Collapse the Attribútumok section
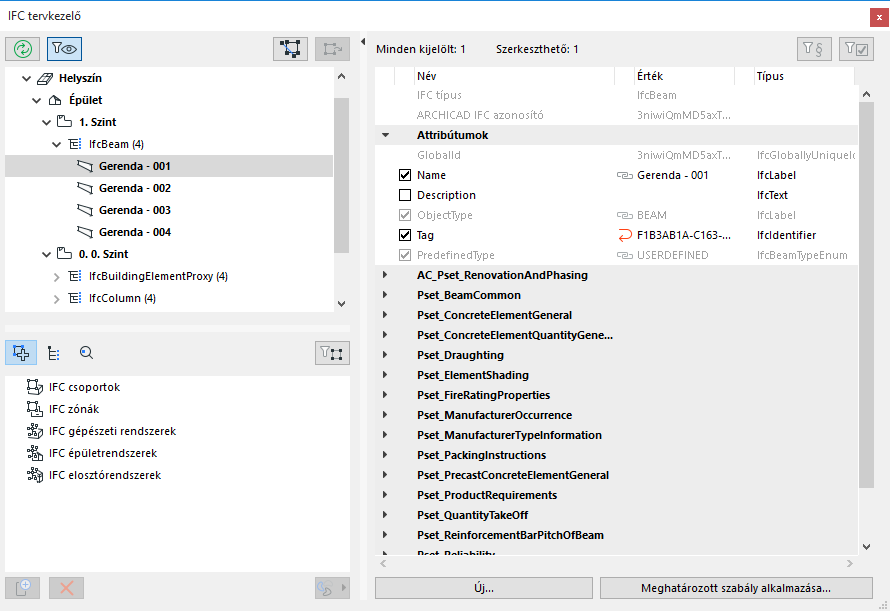 click(x=385, y=135)
